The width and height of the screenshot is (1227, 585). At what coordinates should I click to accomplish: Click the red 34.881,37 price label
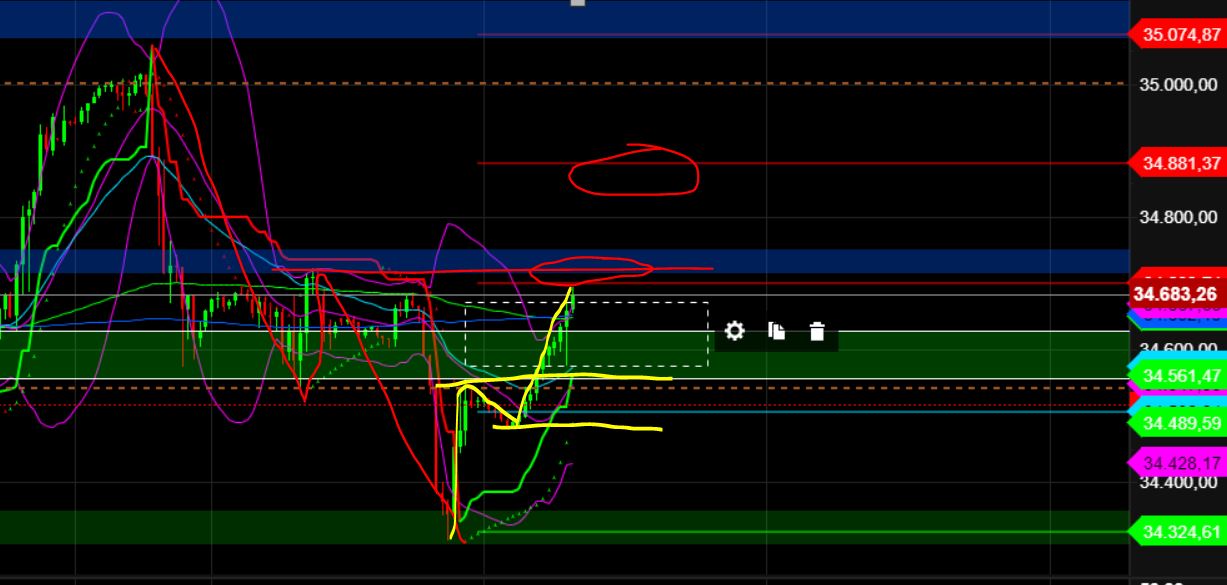pyautogui.click(x=1180, y=161)
